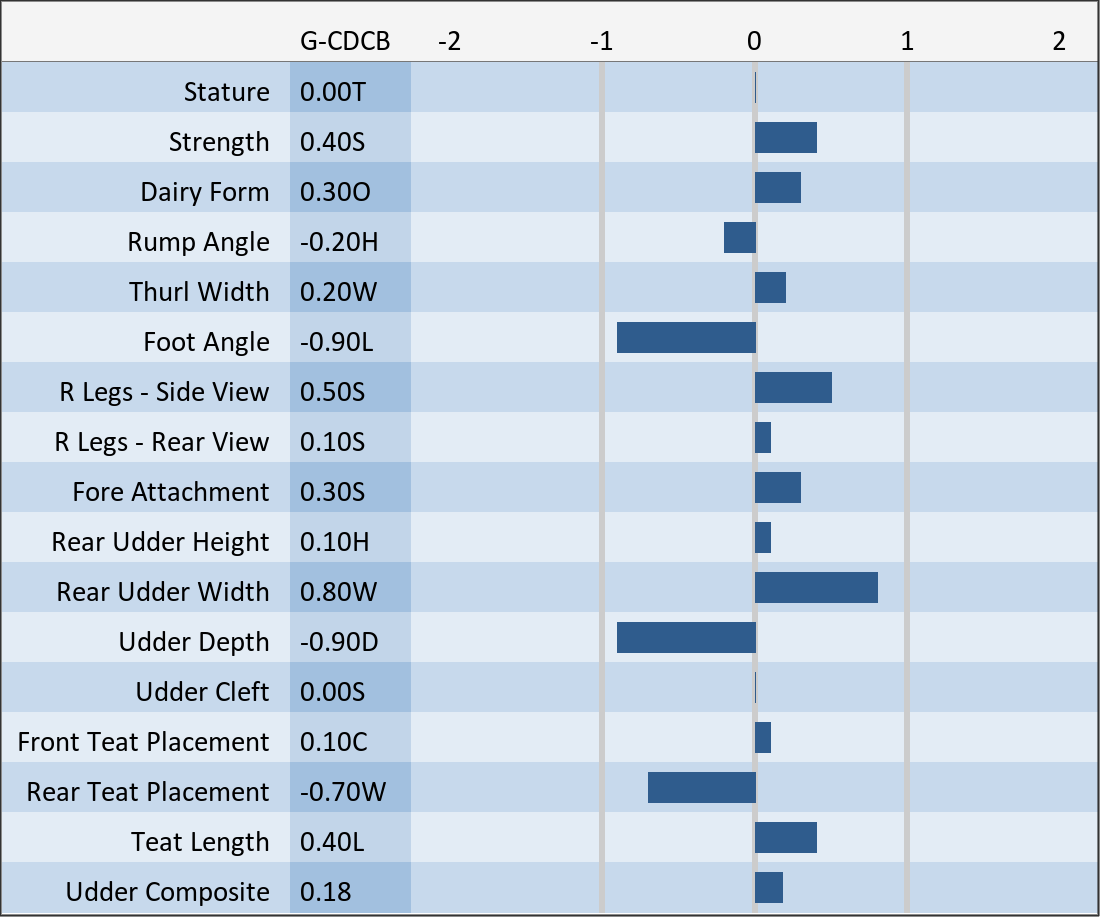1100x917 pixels.
Task: Select the -0.90L Foot Angle value
Action: point(337,342)
